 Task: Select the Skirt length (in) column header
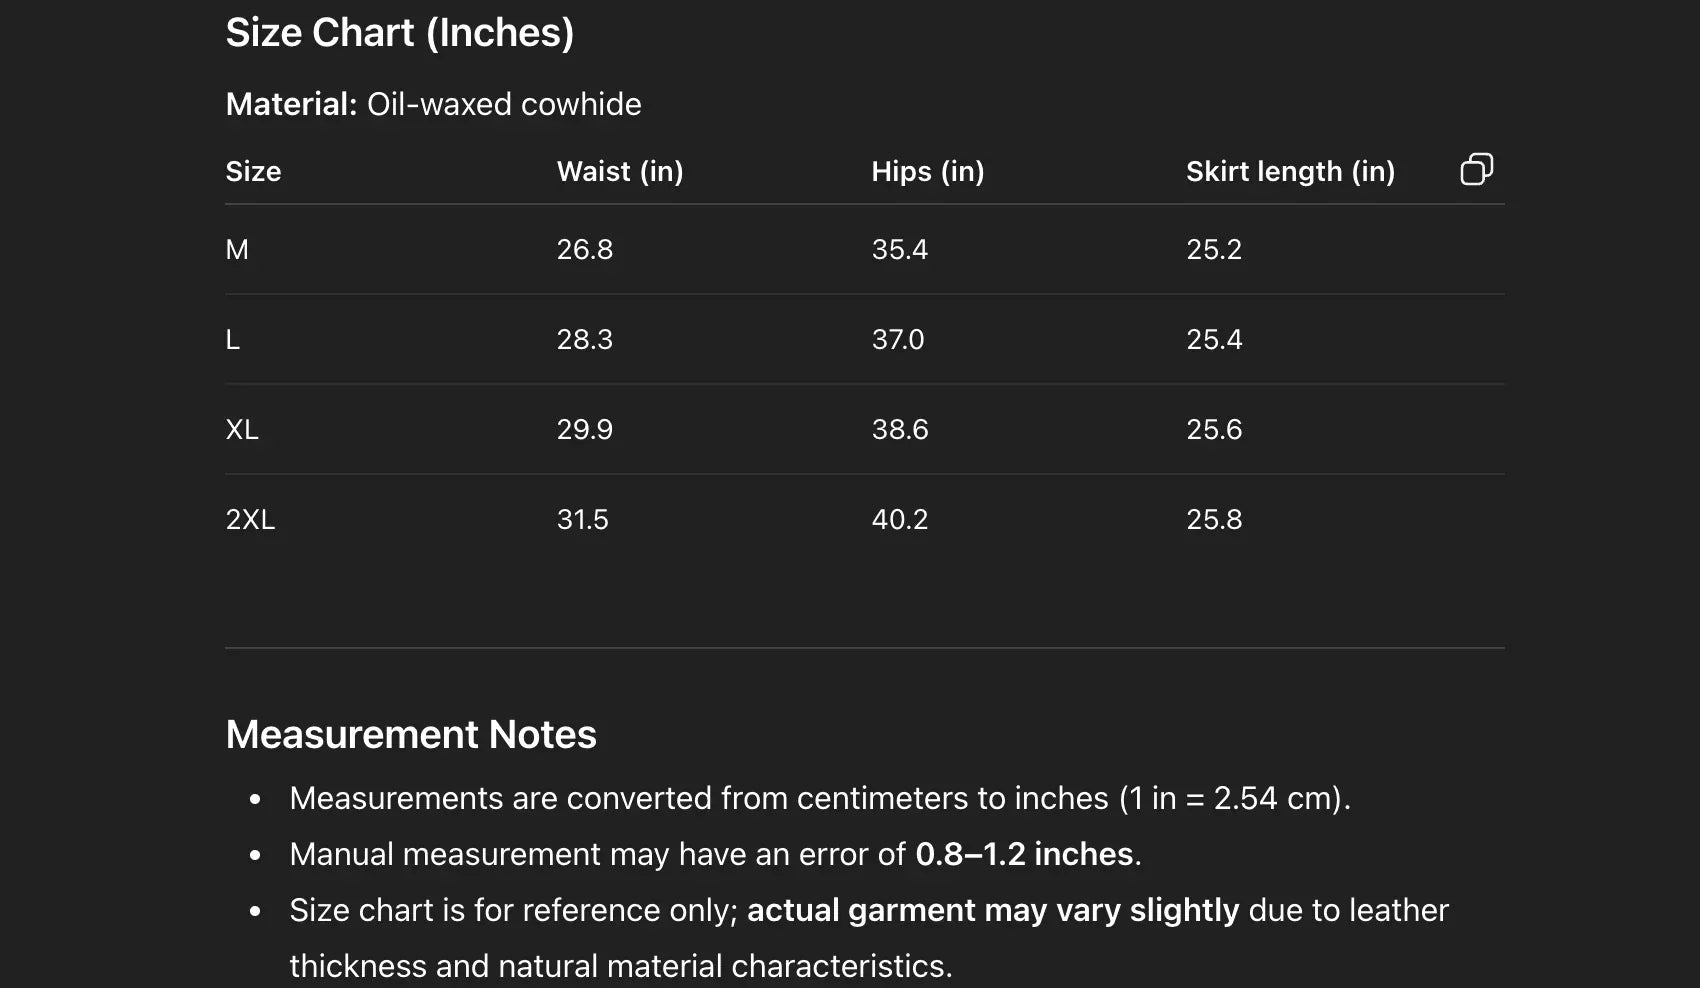(x=1290, y=172)
